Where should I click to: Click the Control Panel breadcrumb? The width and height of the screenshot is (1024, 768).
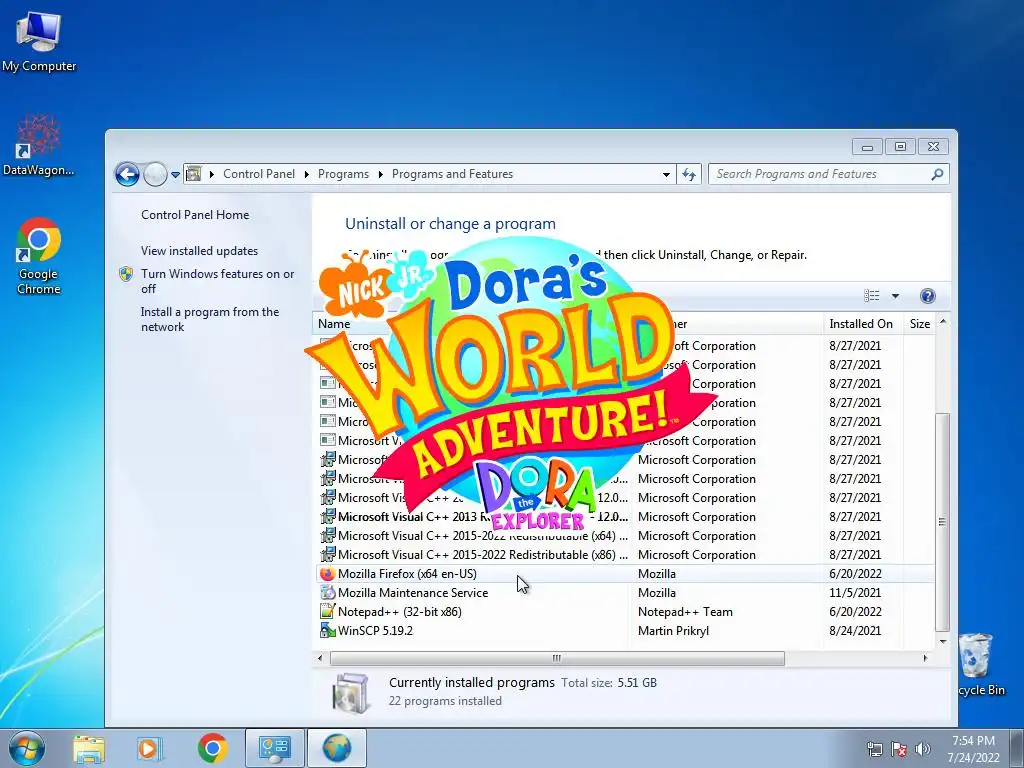pyautogui.click(x=259, y=174)
